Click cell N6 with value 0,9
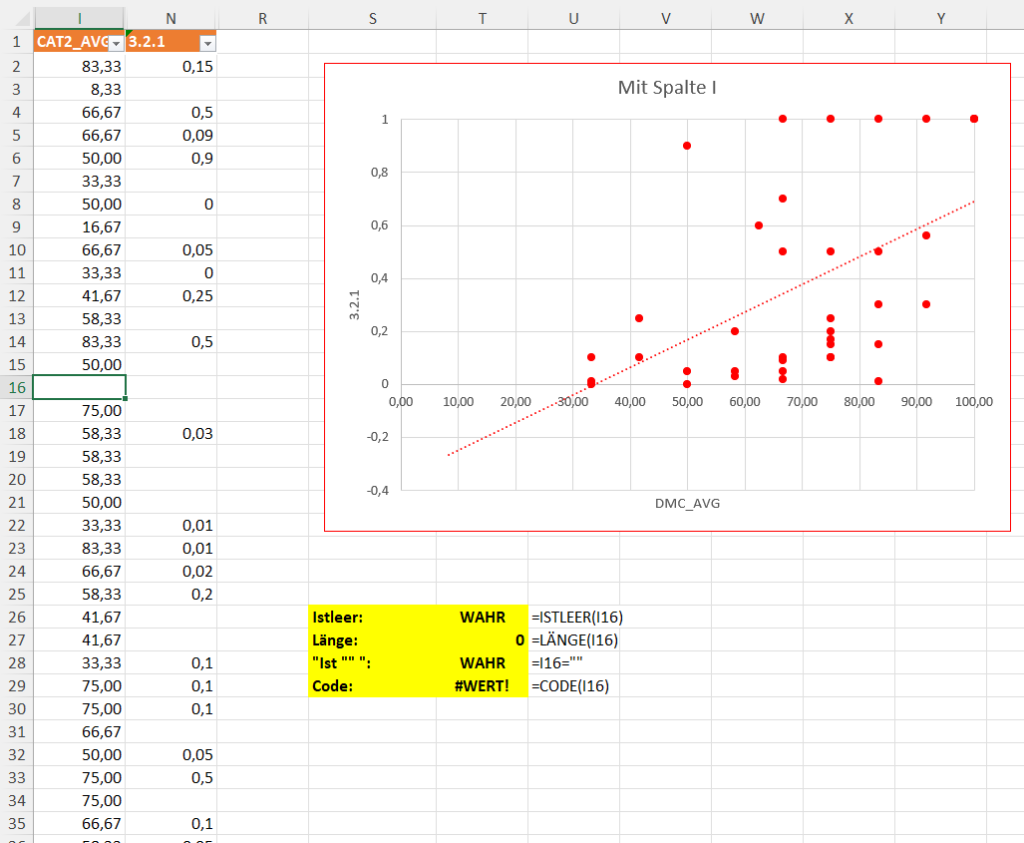The height and width of the screenshot is (843, 1024). pyautogui.click(x=171, y=158)
